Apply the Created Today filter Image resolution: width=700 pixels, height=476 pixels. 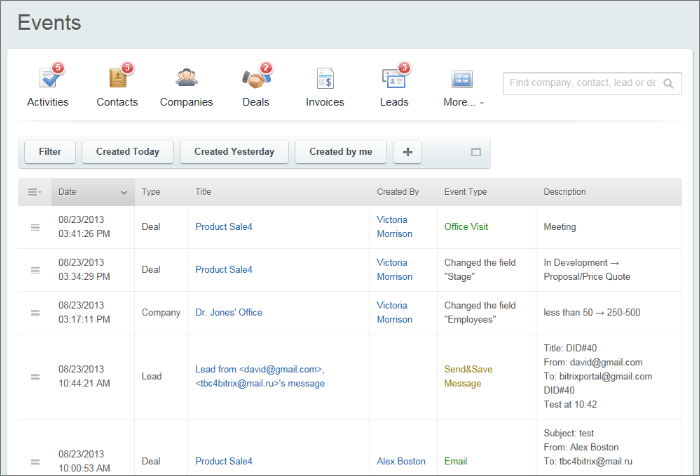(128, 152)
